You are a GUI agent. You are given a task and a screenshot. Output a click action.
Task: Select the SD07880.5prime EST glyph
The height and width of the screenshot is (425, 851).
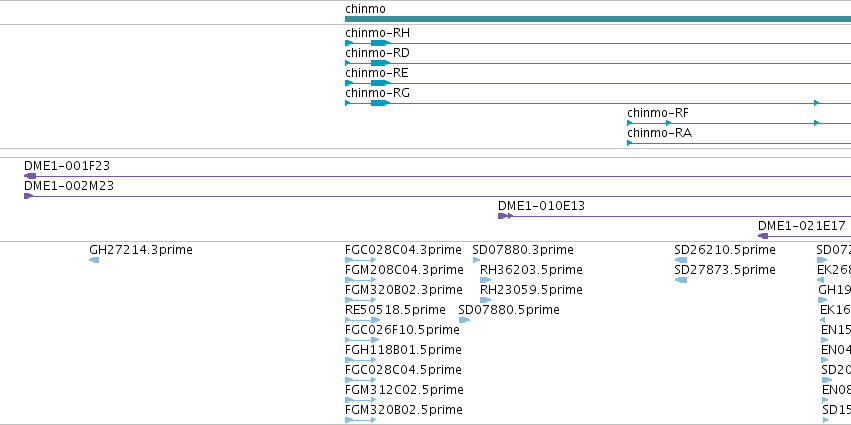point(464,320)
